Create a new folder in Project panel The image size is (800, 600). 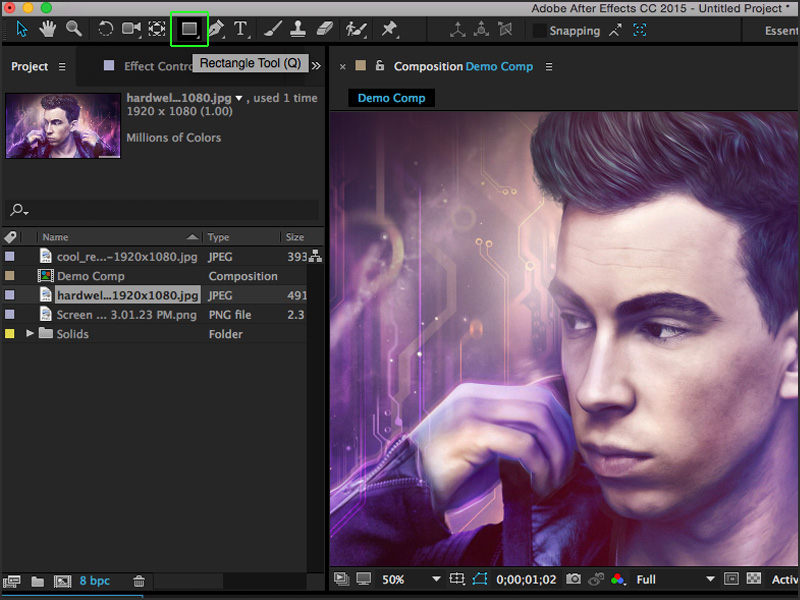pos(37,581)
